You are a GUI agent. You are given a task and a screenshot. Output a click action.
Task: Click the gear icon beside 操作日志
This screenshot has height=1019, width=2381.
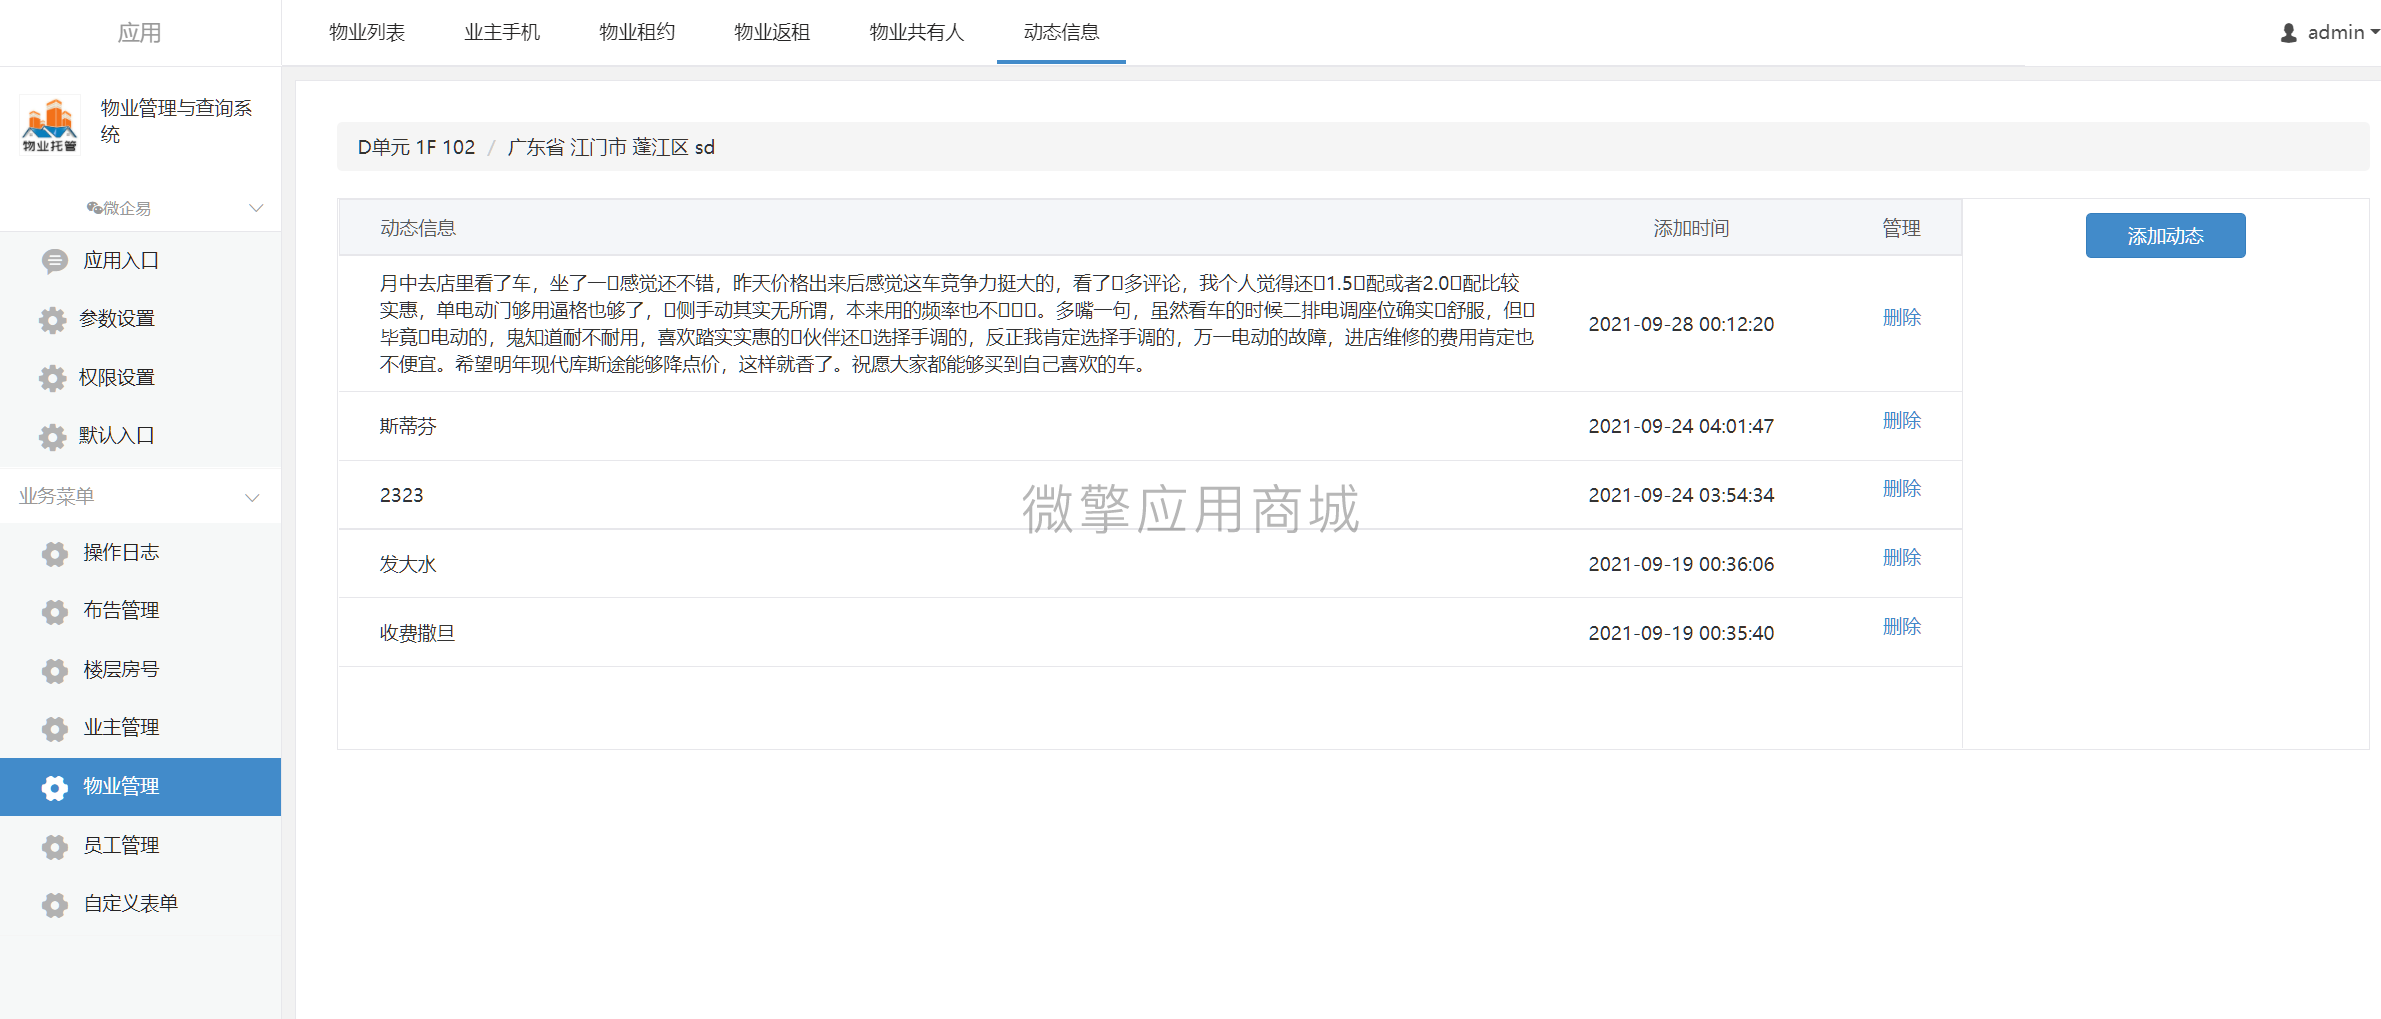(55, 554)
